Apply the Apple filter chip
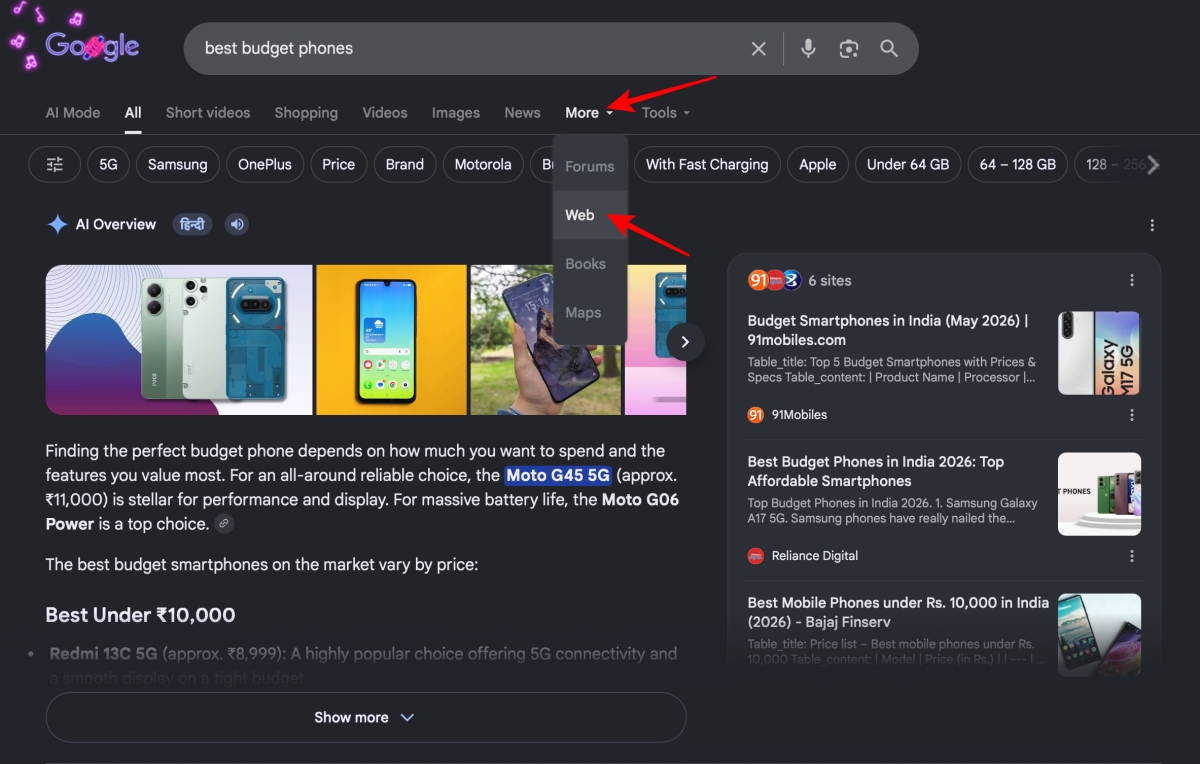Image resolution: width=1200 pixels, height=764 pixels. [x=818, y=164]
